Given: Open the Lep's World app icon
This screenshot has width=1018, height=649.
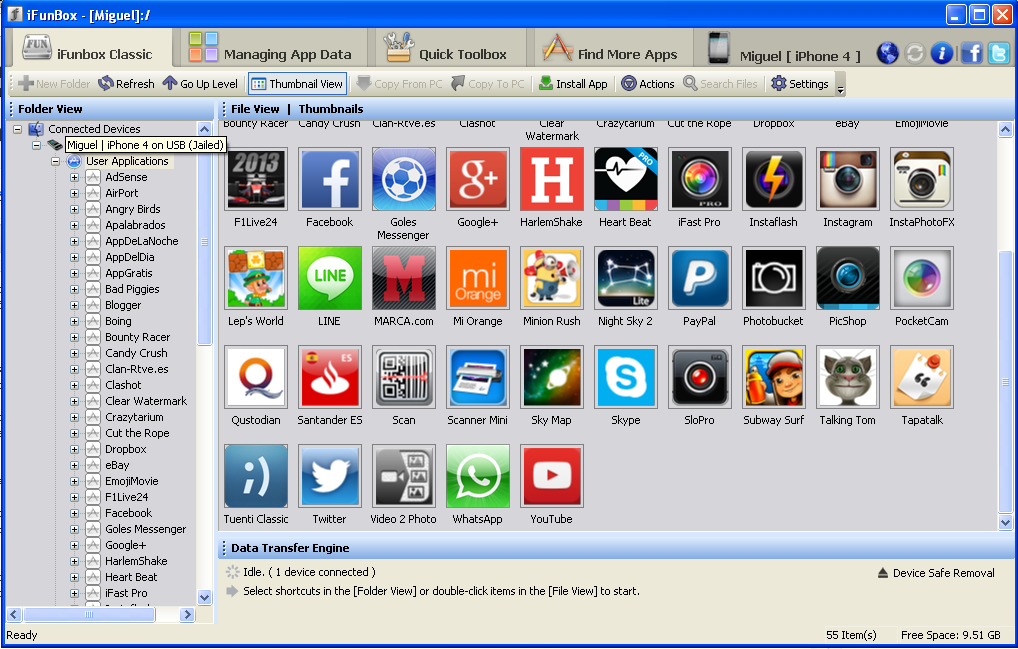Looking at the screenshot, I should click(256, 278).
